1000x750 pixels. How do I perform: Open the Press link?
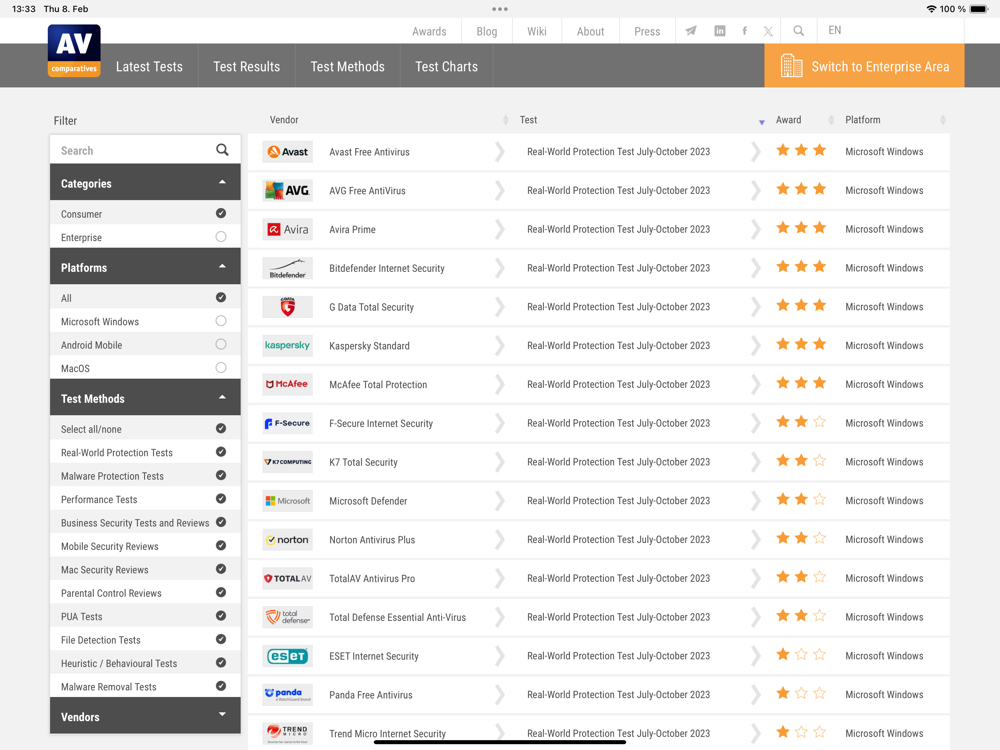(x=647, y=31)
